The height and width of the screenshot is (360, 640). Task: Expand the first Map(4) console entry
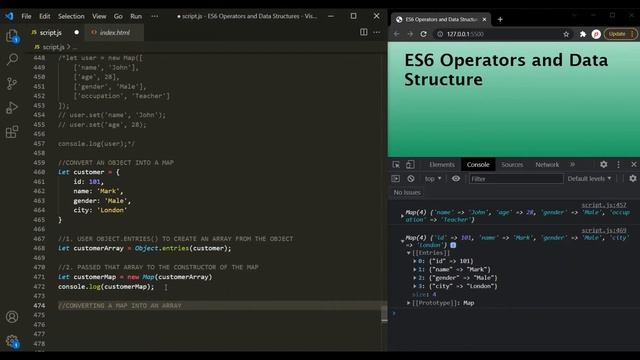click(x=402, y=216)
